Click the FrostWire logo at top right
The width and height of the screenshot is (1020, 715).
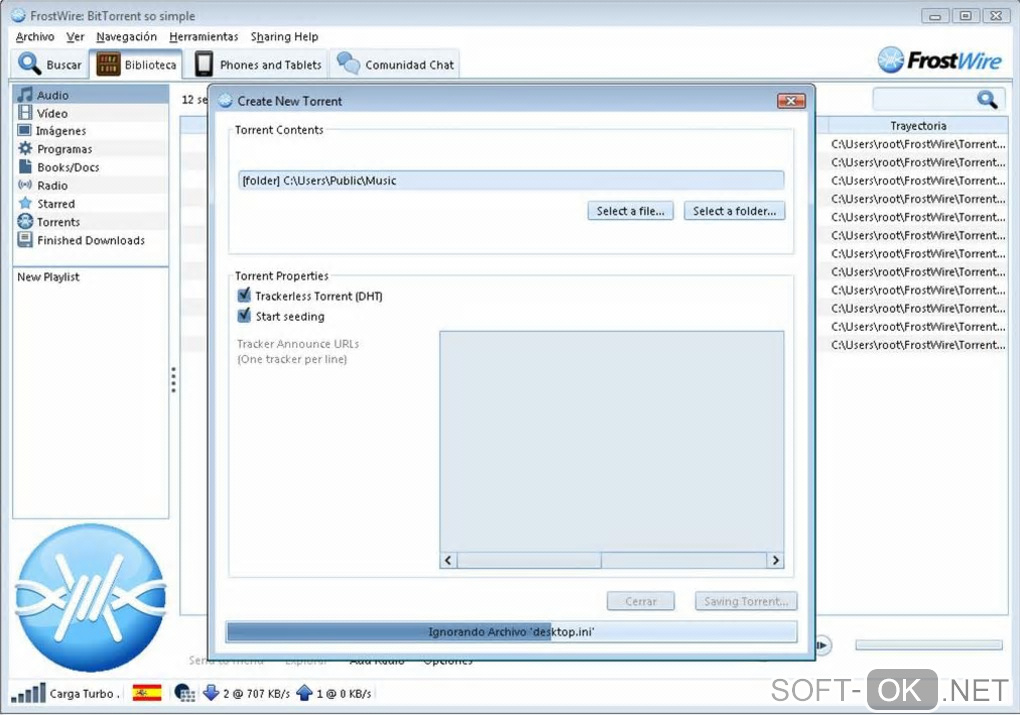tap(939, 61)
